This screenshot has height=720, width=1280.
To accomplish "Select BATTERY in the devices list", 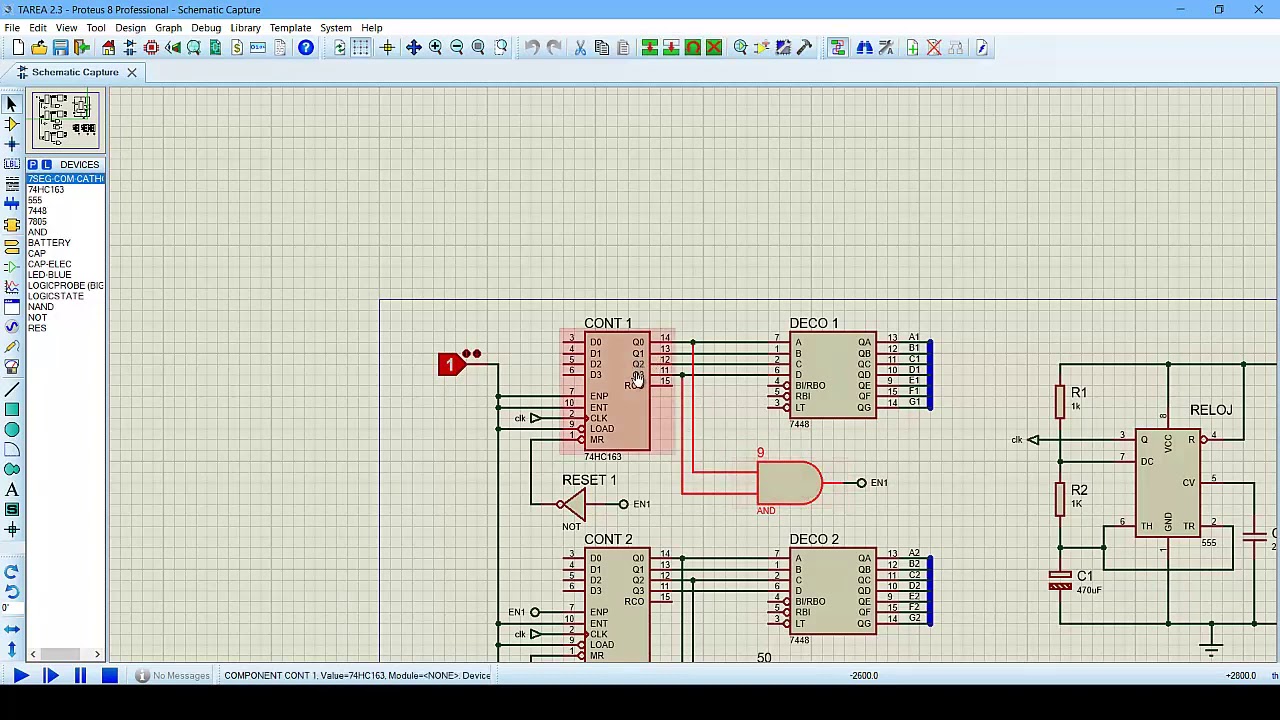I will pyautogui.click(x=65, y=243).
